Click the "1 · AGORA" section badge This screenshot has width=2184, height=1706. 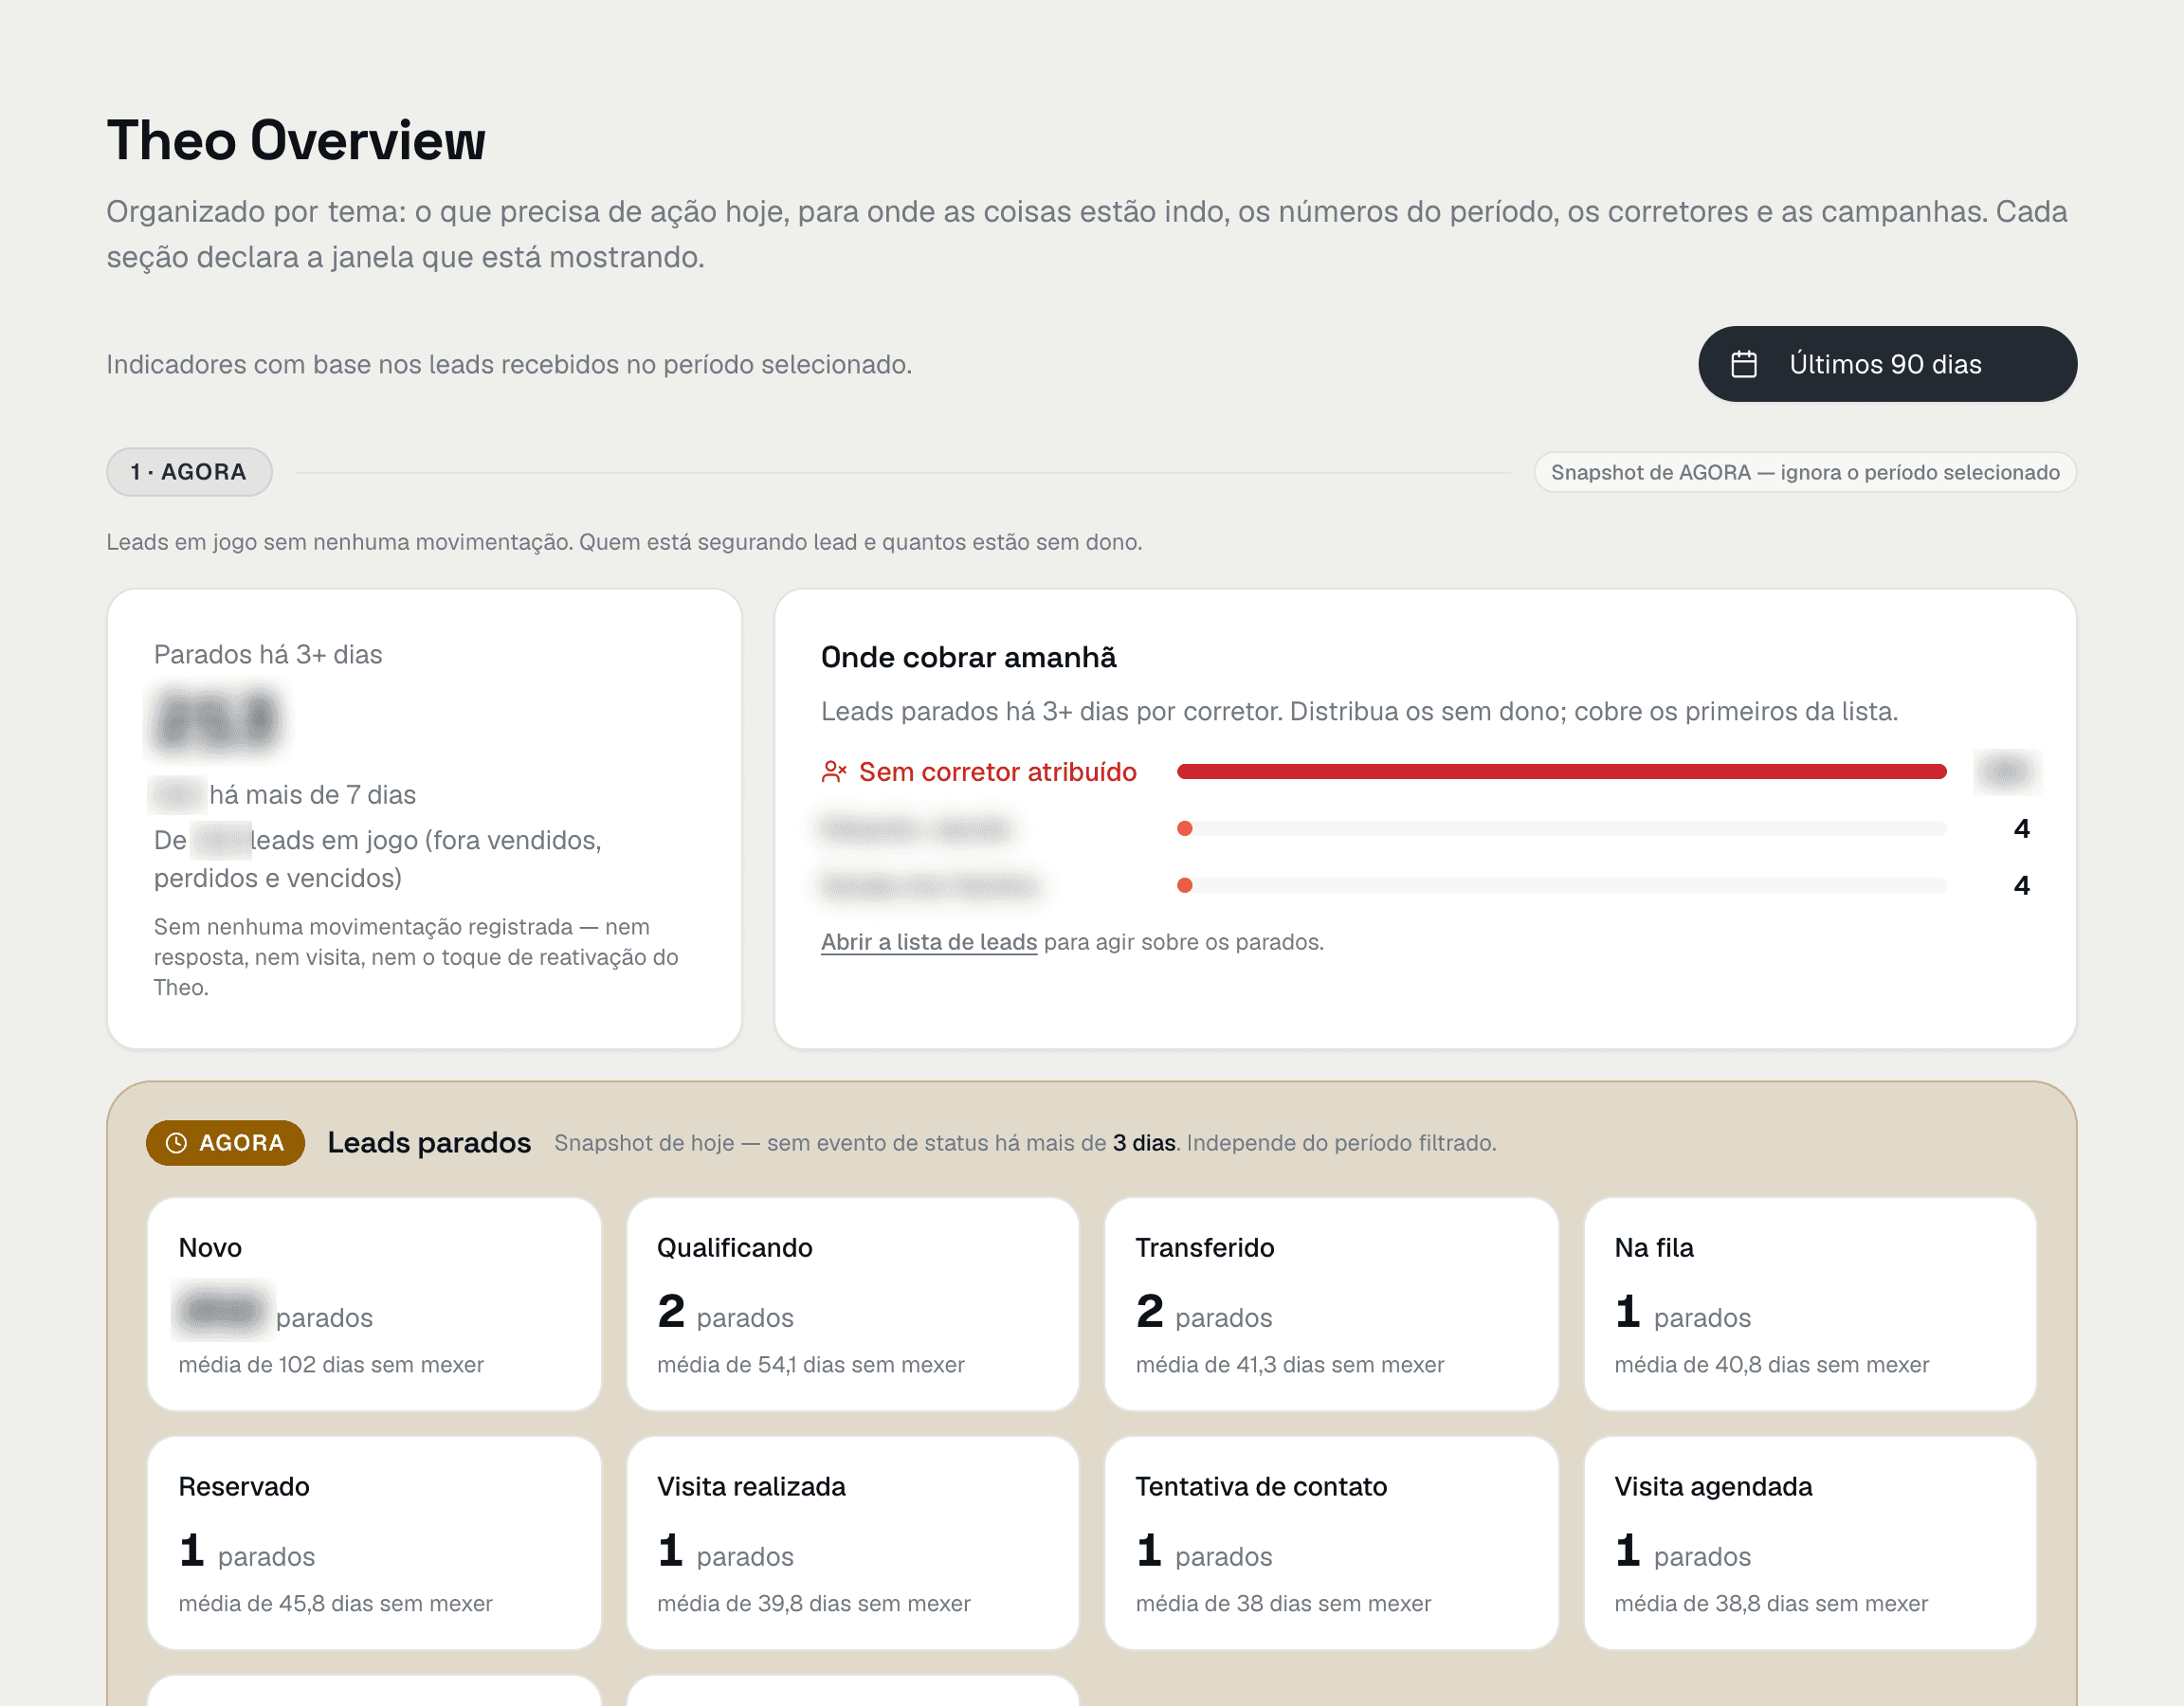189,472
